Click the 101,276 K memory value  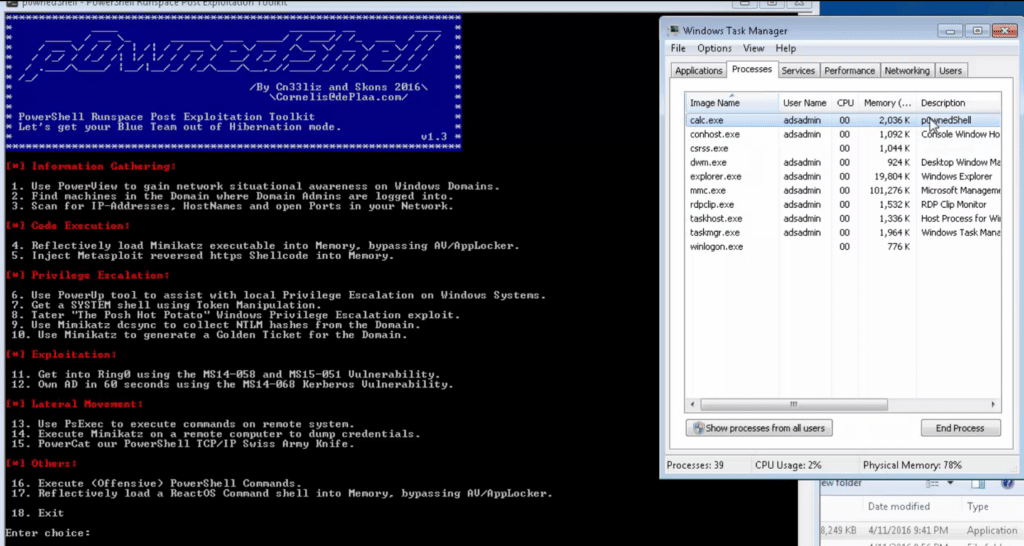[x=889, y=191]
